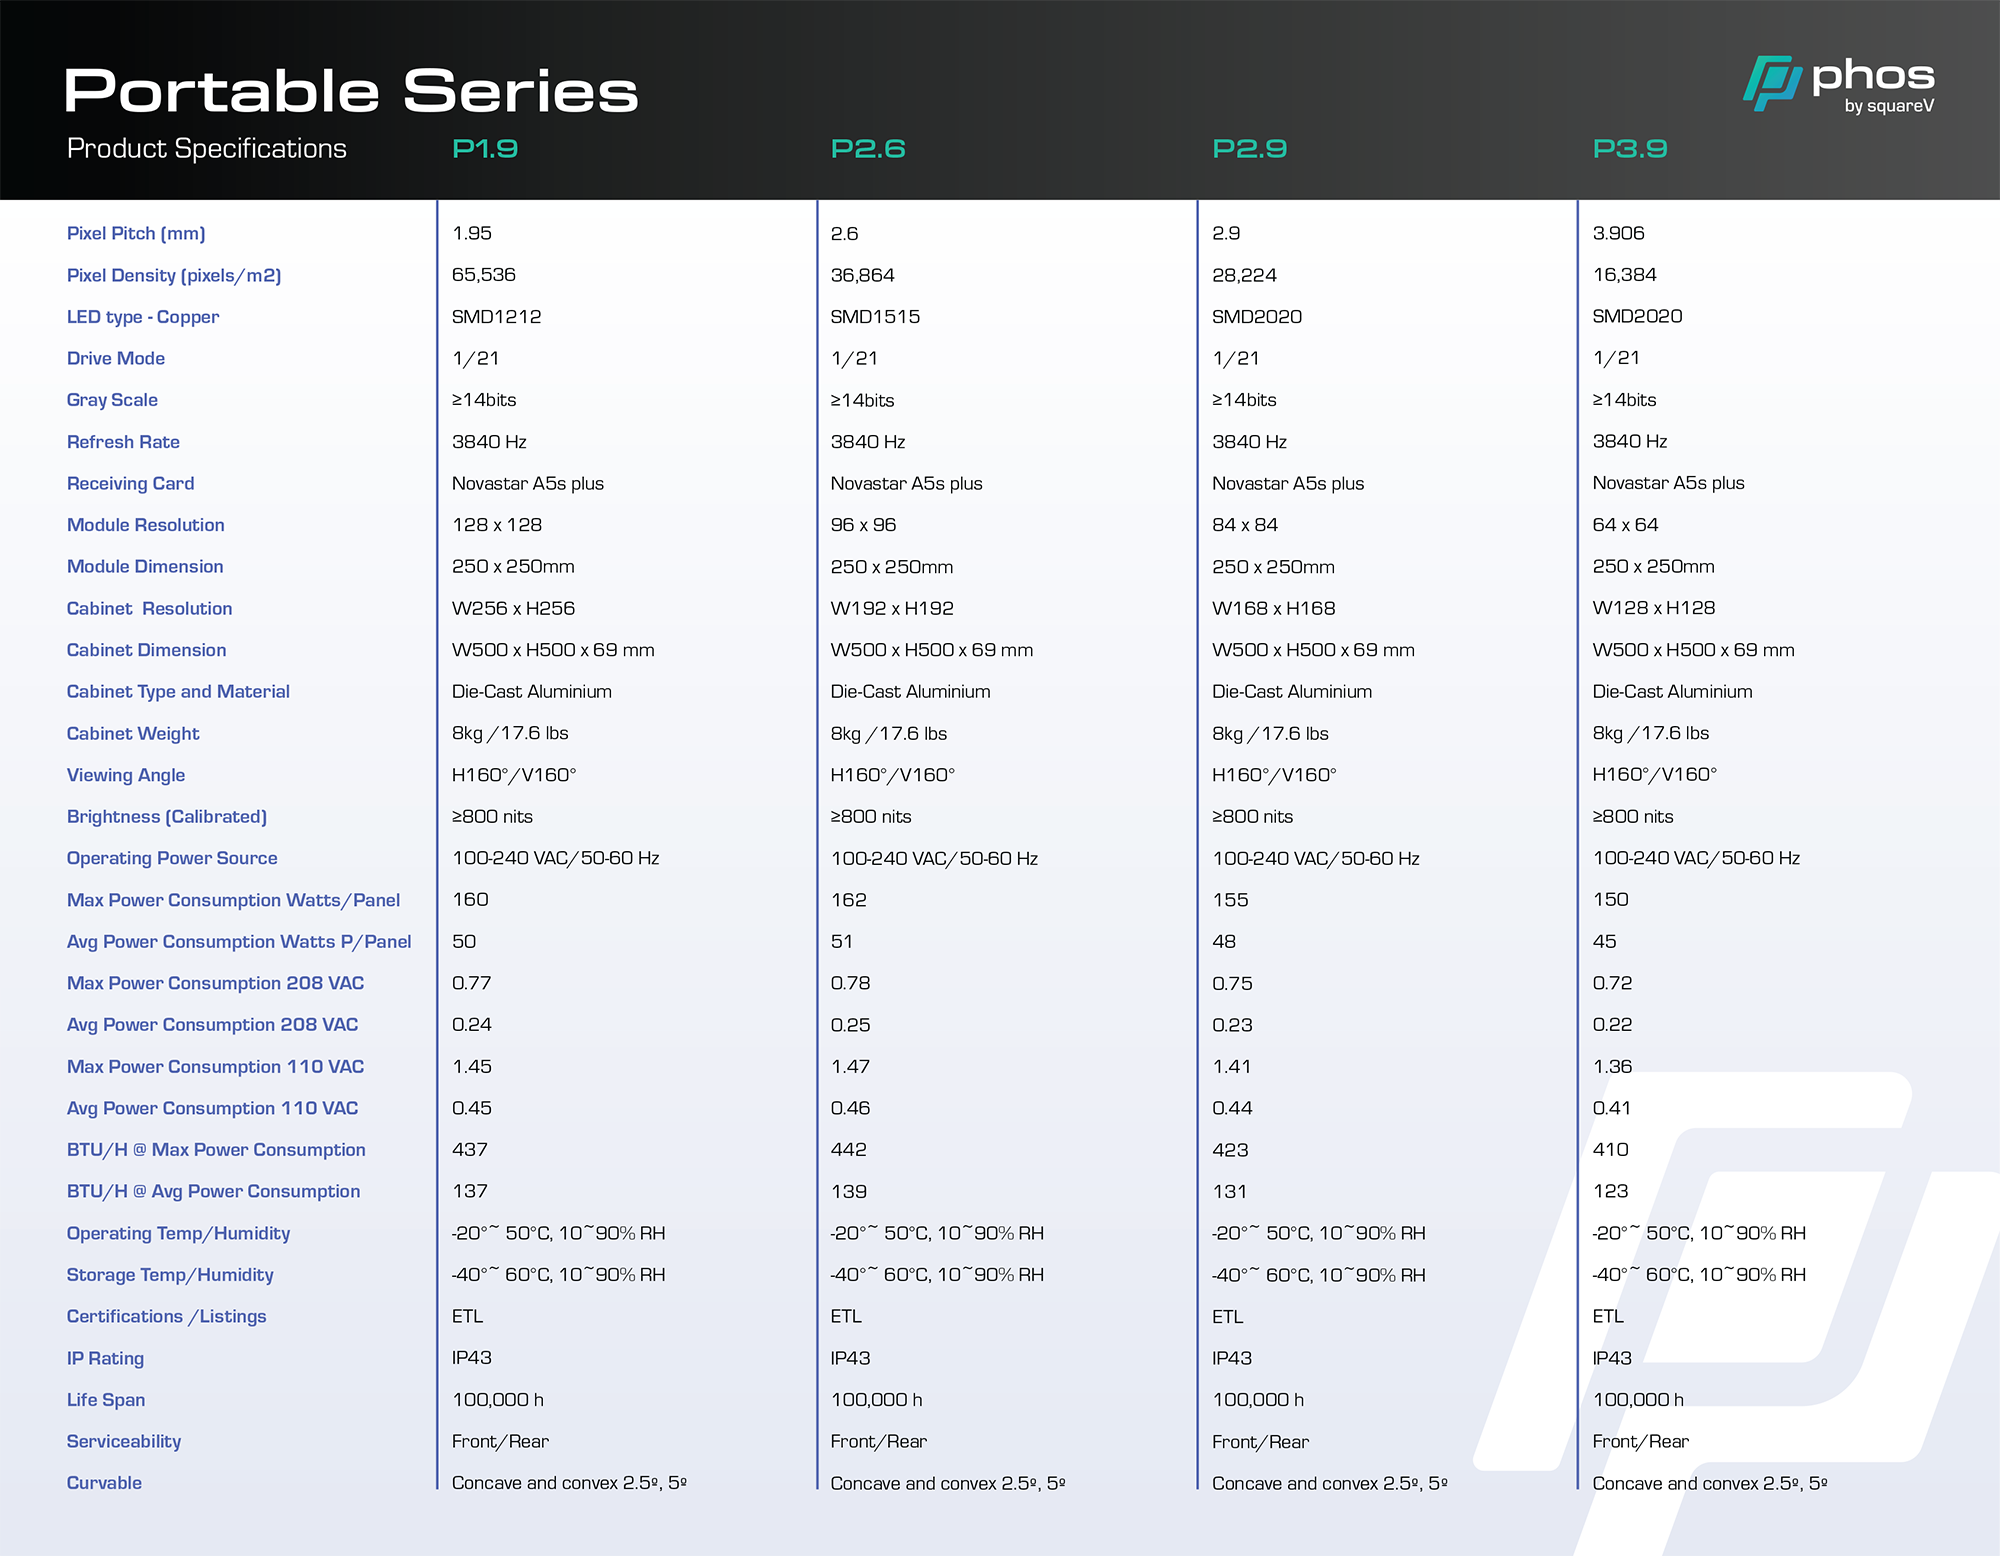Select the P3.9 column header

click(x=1630, y=149)
